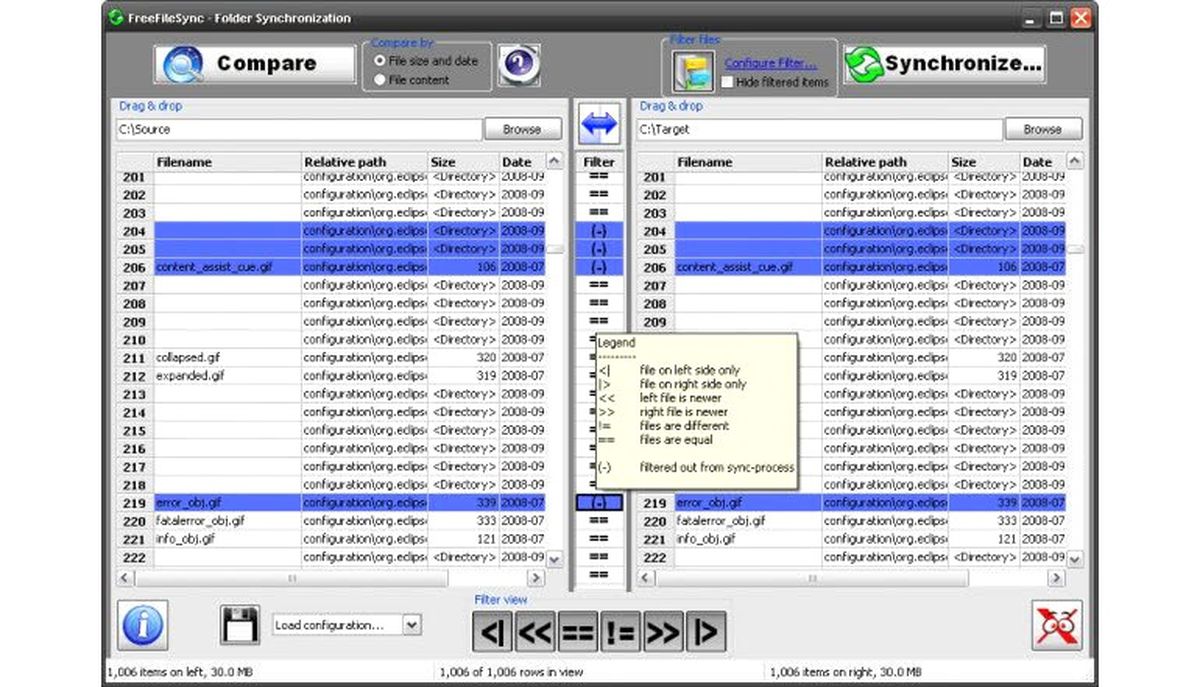Toggle the left-only files filter view
Screen dimensions: 1200x687
(x=493, y=631)
